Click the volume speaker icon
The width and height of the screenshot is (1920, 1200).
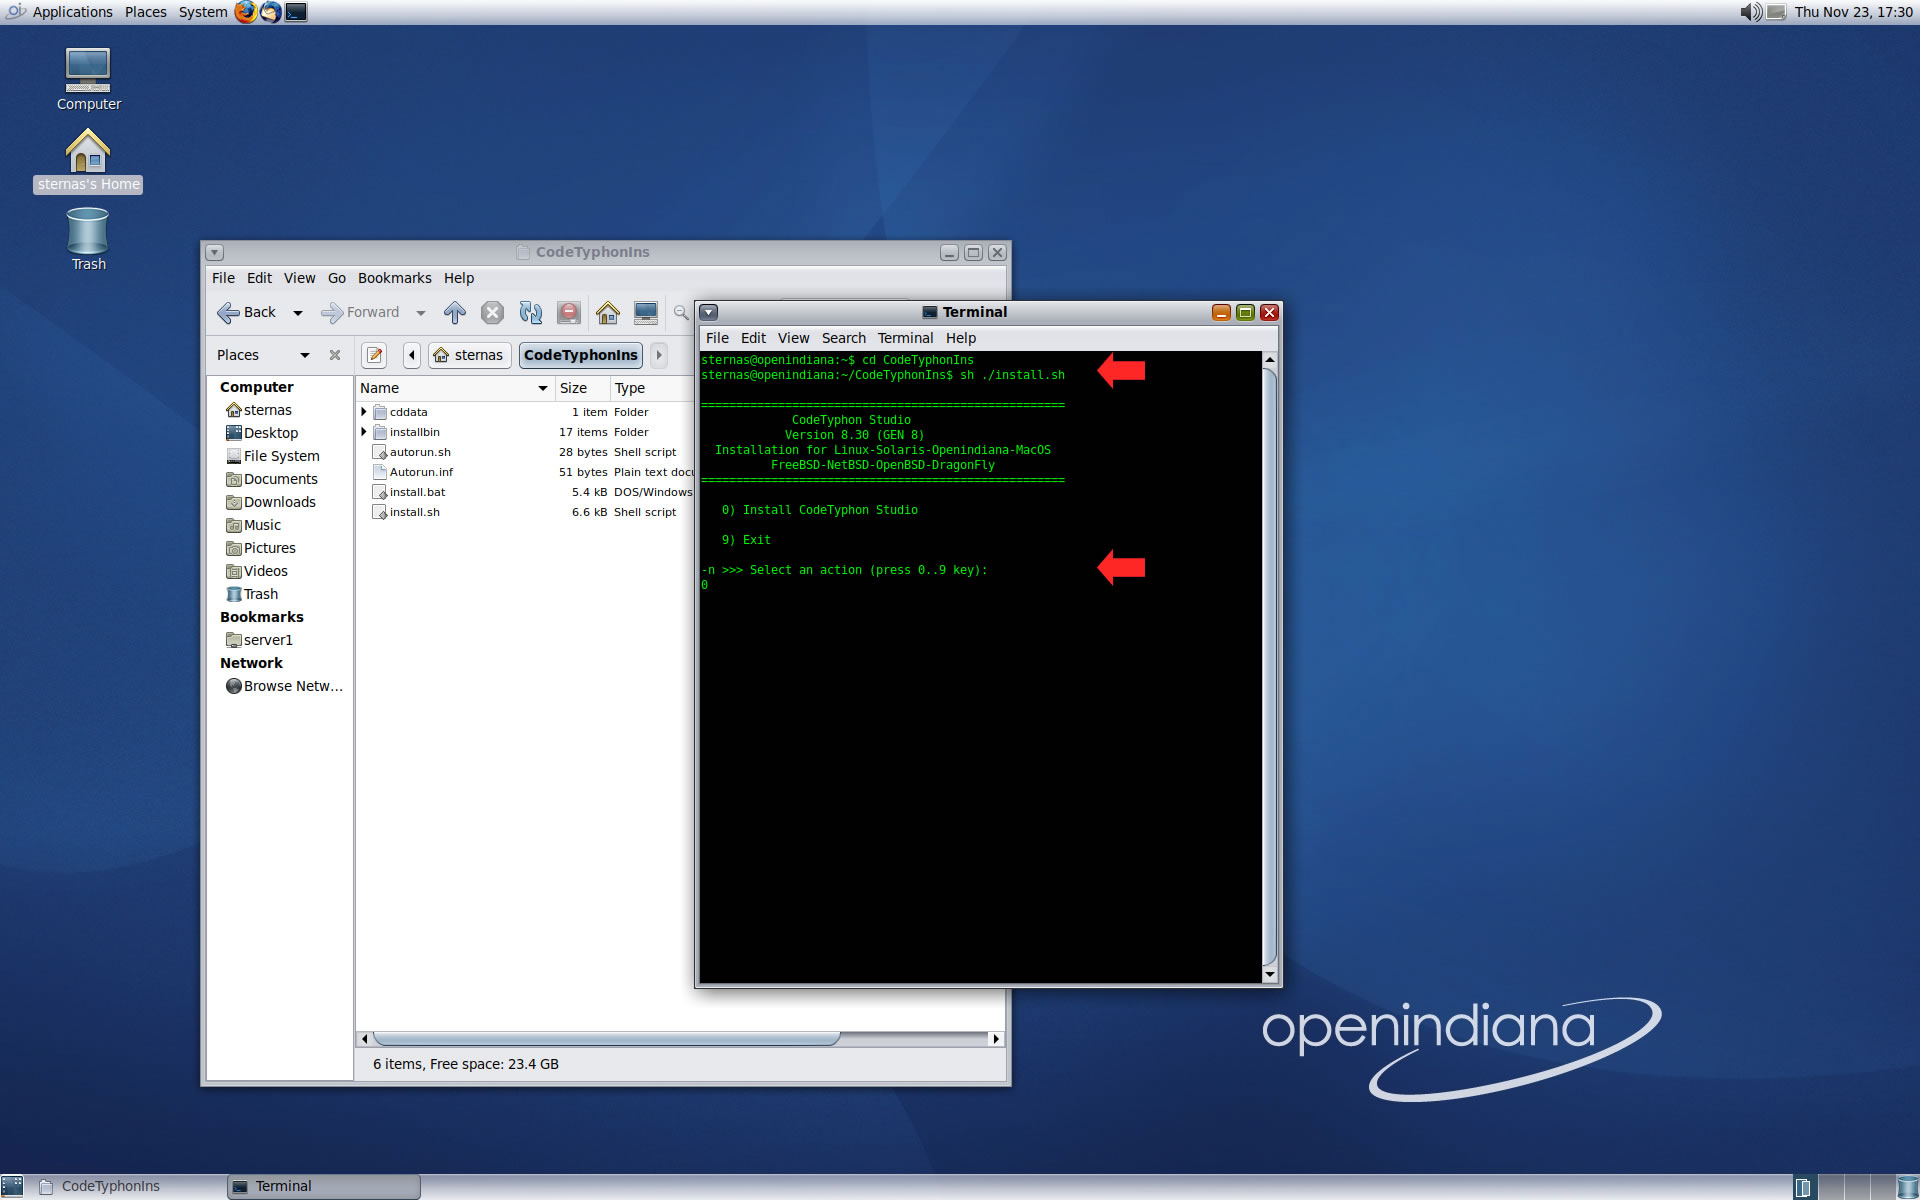(1751, 12)
